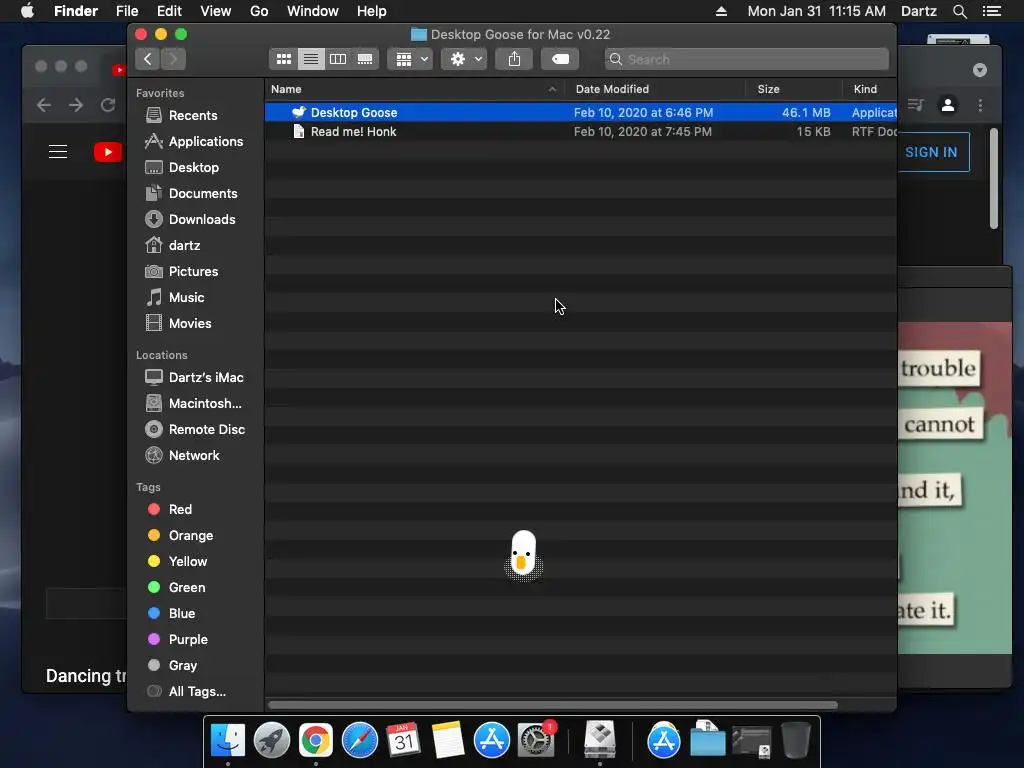This screenshot has width=1024, height=768.
Task: Click SIGN IN on the YouTube window
Action: [x=932, y=152]
